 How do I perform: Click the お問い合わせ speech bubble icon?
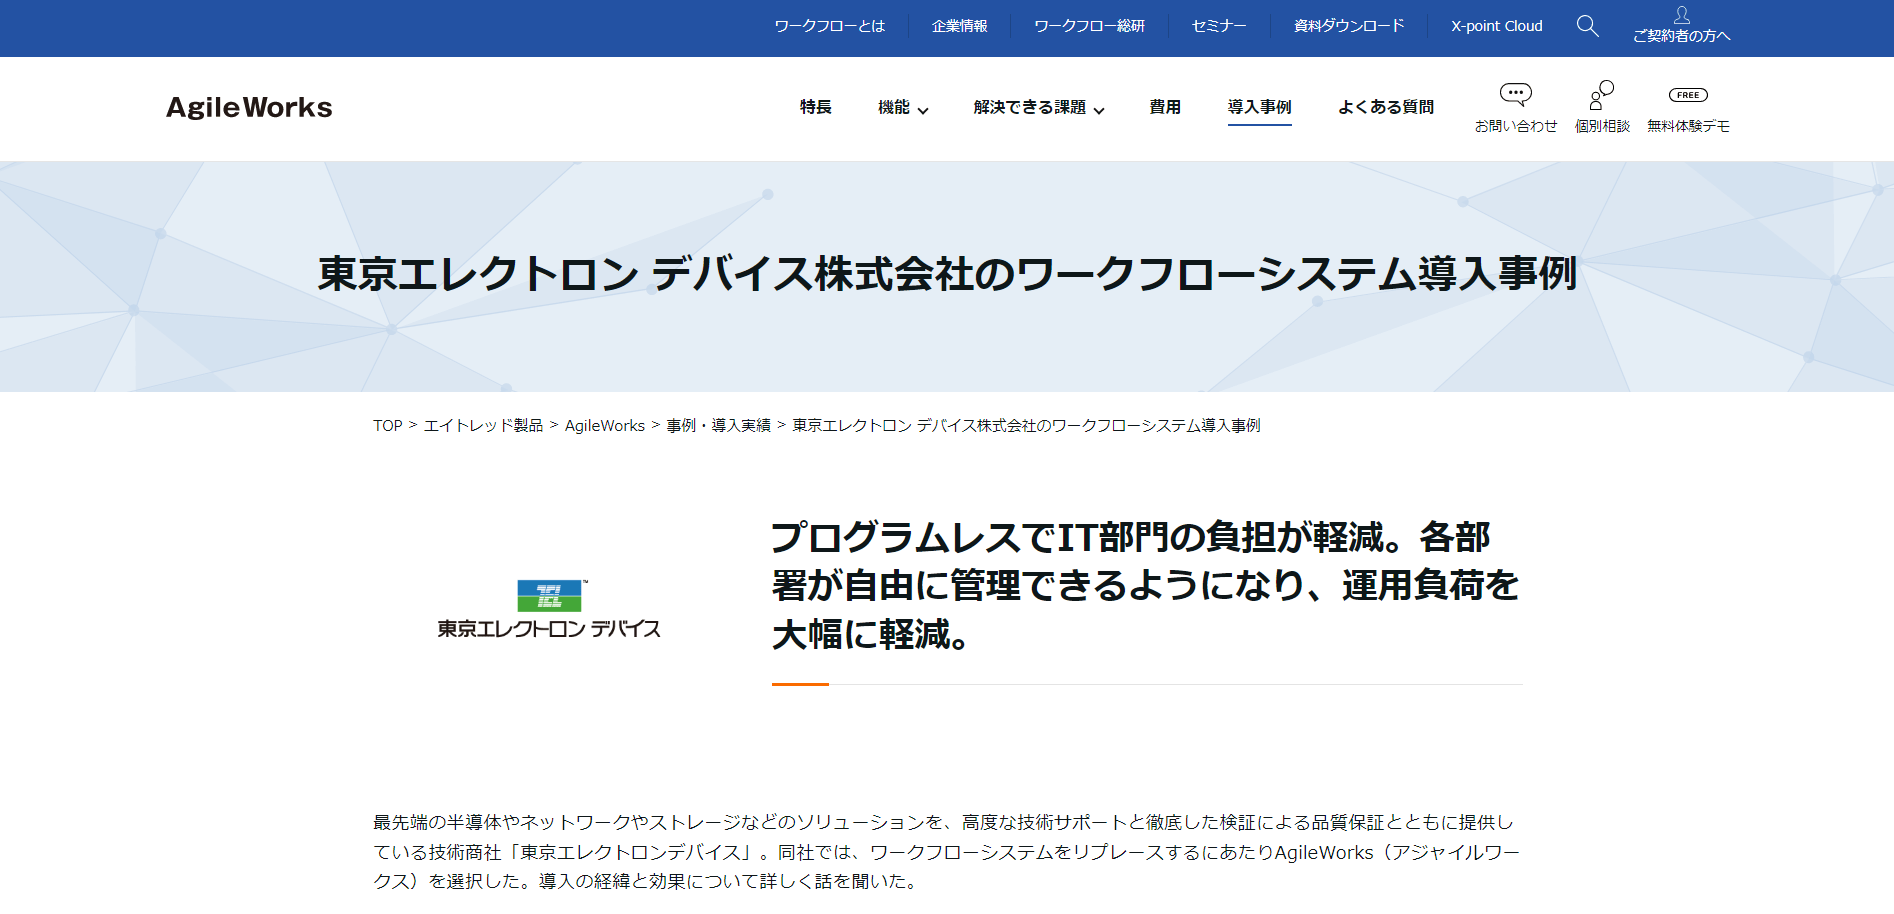1515,95
